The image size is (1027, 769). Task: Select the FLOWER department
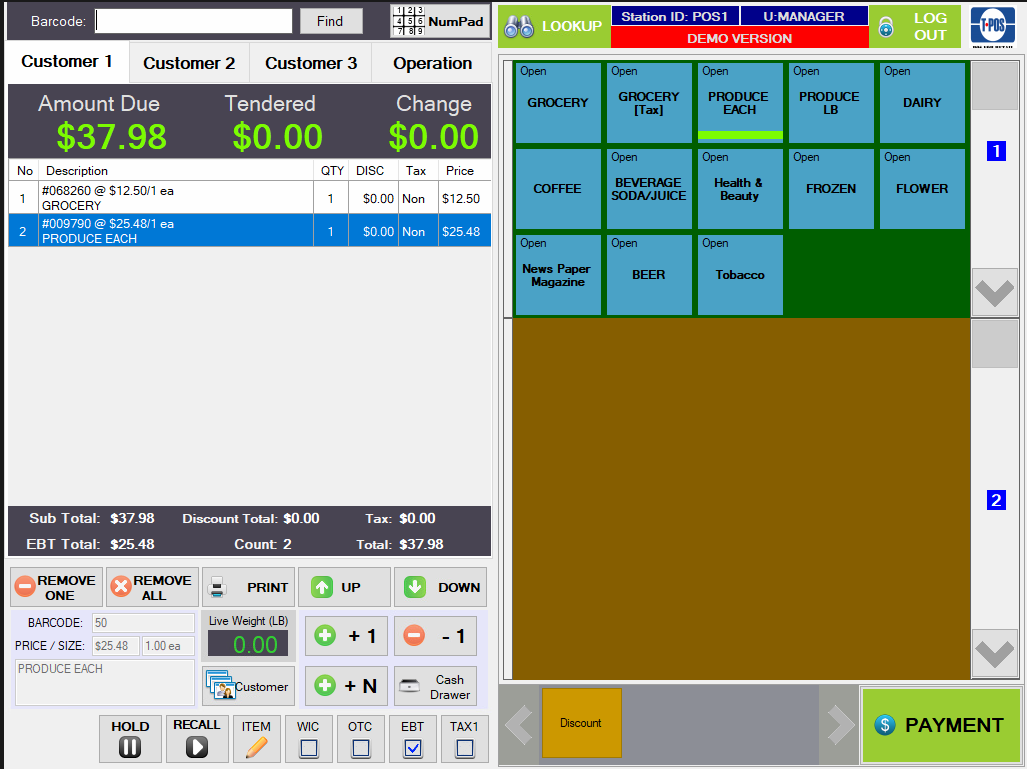[922, 189]
